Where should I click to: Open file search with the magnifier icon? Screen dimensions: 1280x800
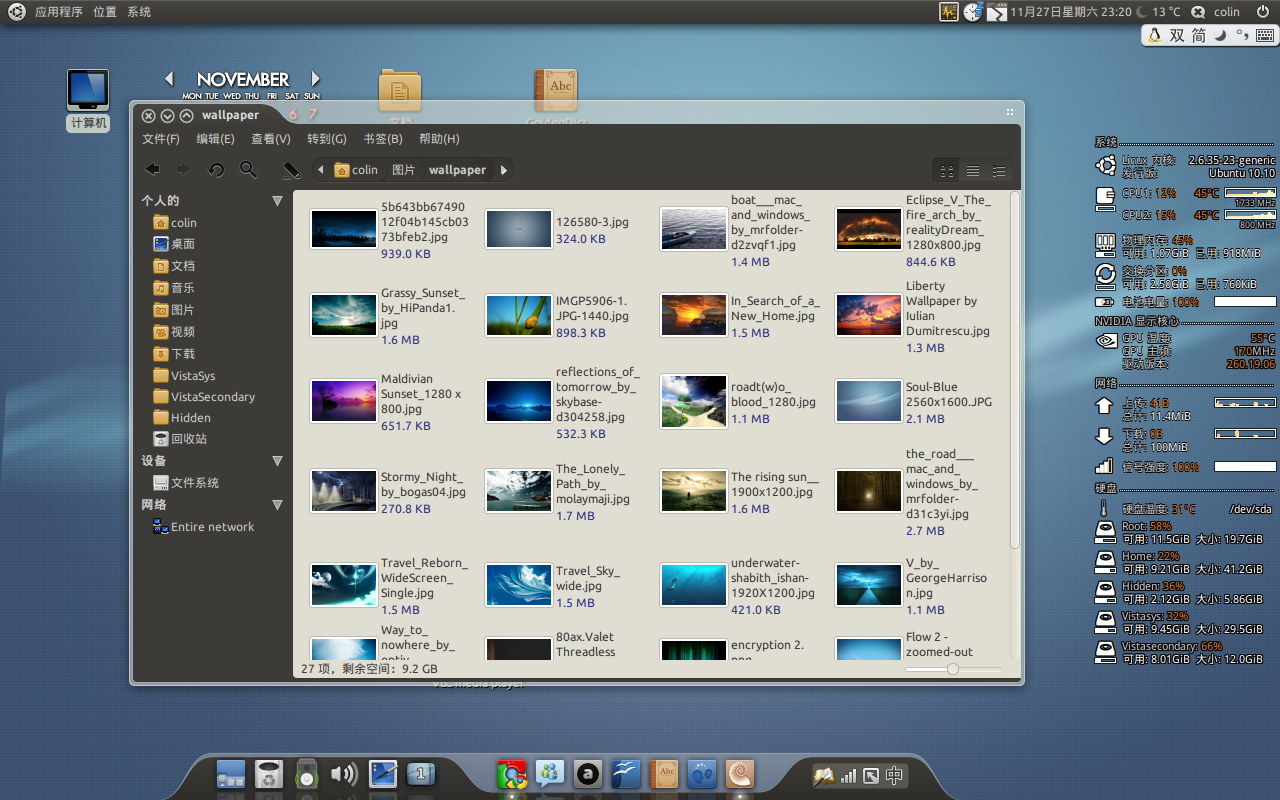248,170
